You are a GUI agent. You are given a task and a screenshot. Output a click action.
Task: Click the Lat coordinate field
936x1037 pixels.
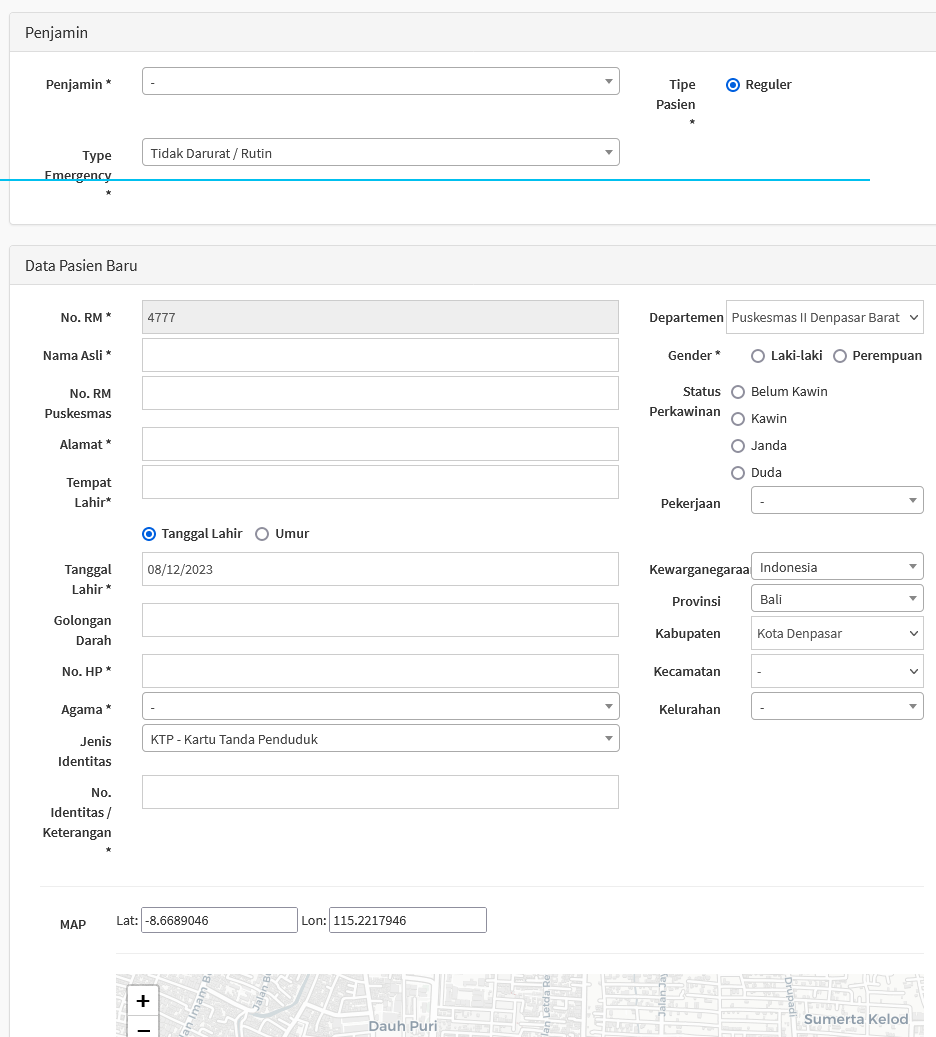click(219, 920)
